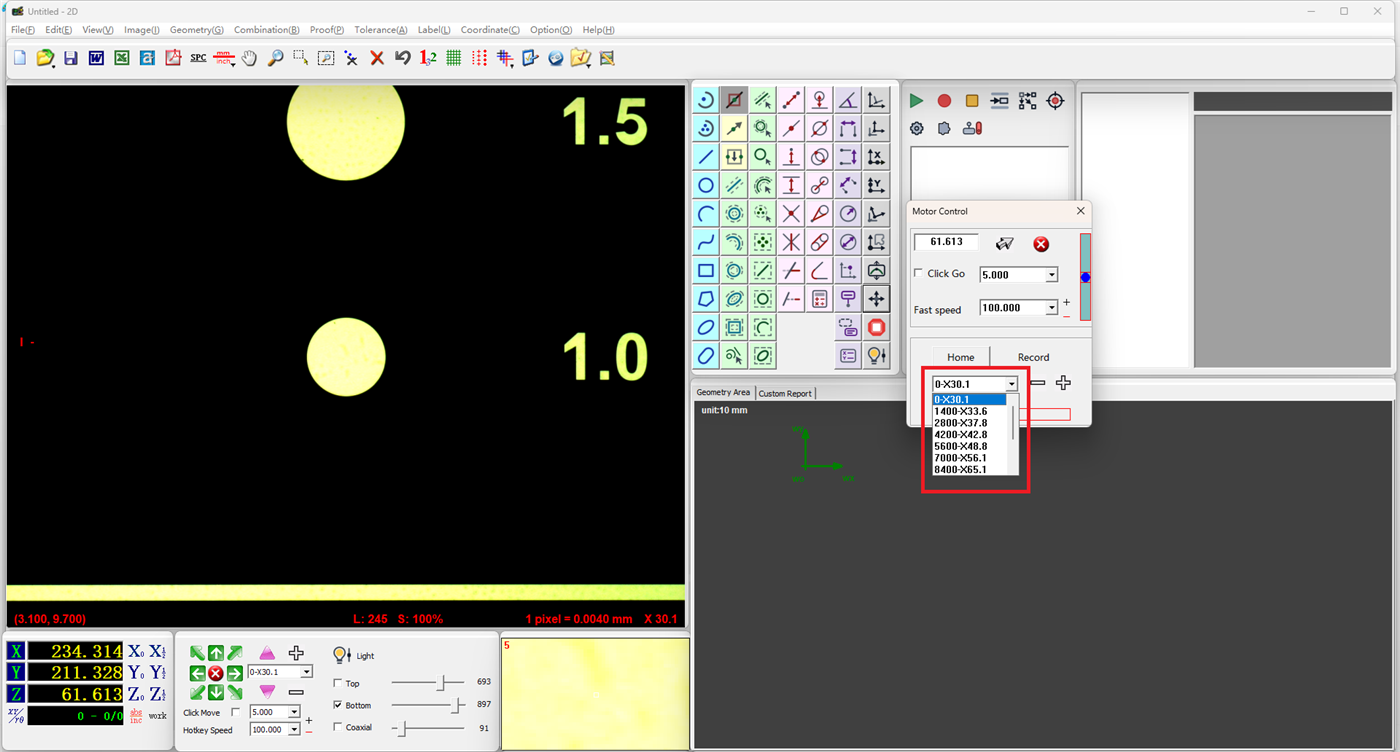Select the angle measurement tool

pos(848,100)
